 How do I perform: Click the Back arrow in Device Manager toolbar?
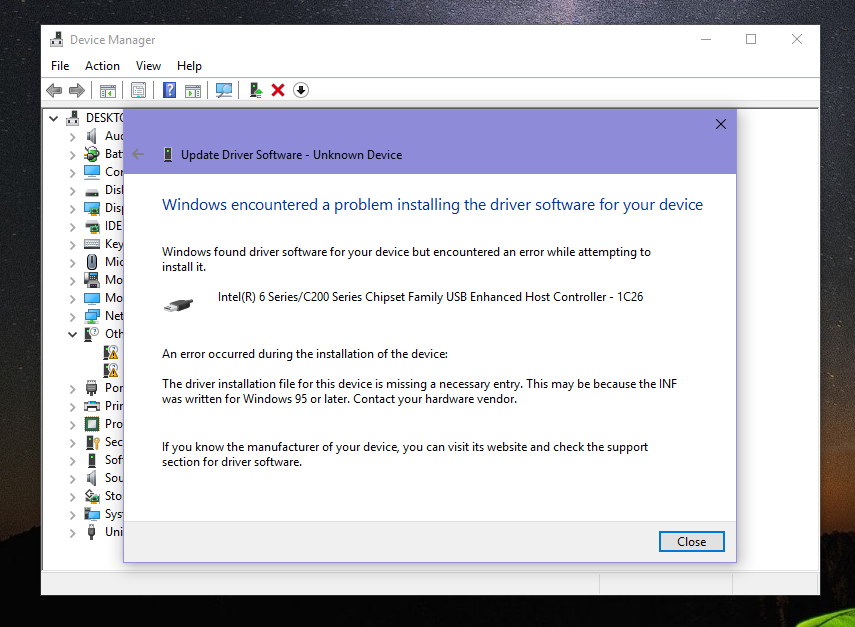coord(54,91)
